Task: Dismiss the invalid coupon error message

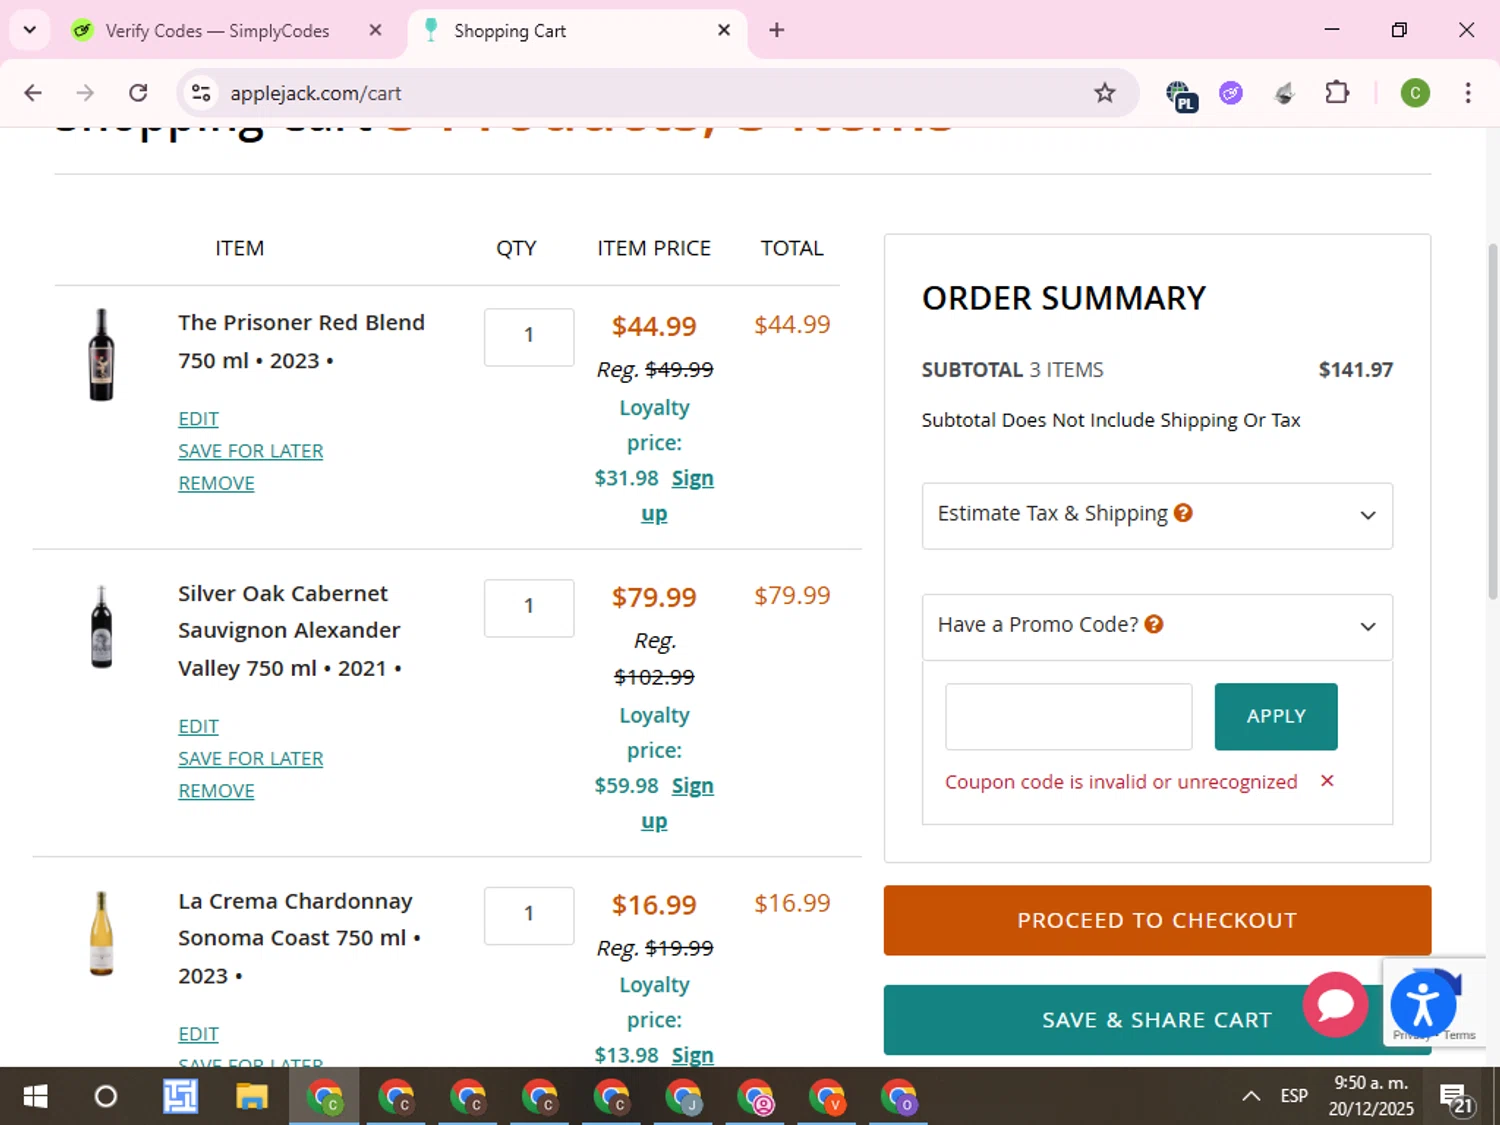Action: point(1327,781)
